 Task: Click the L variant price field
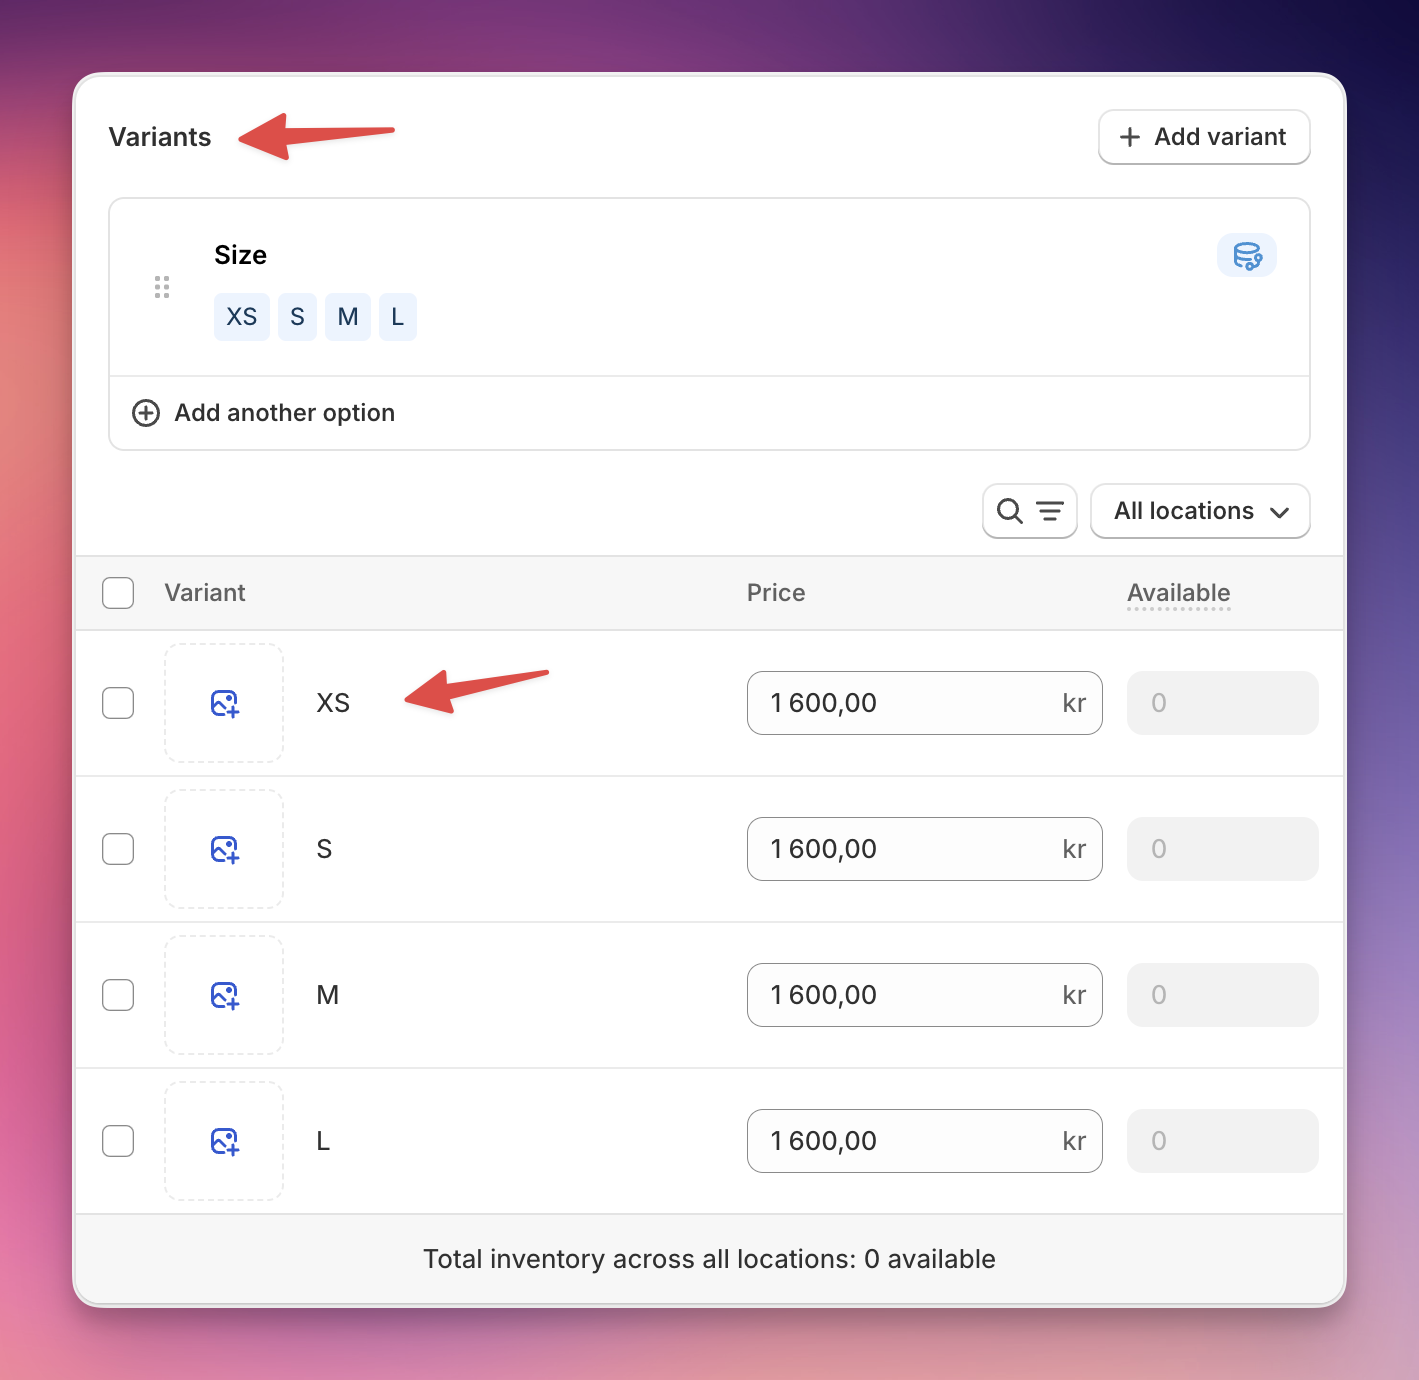(925, 1141)
